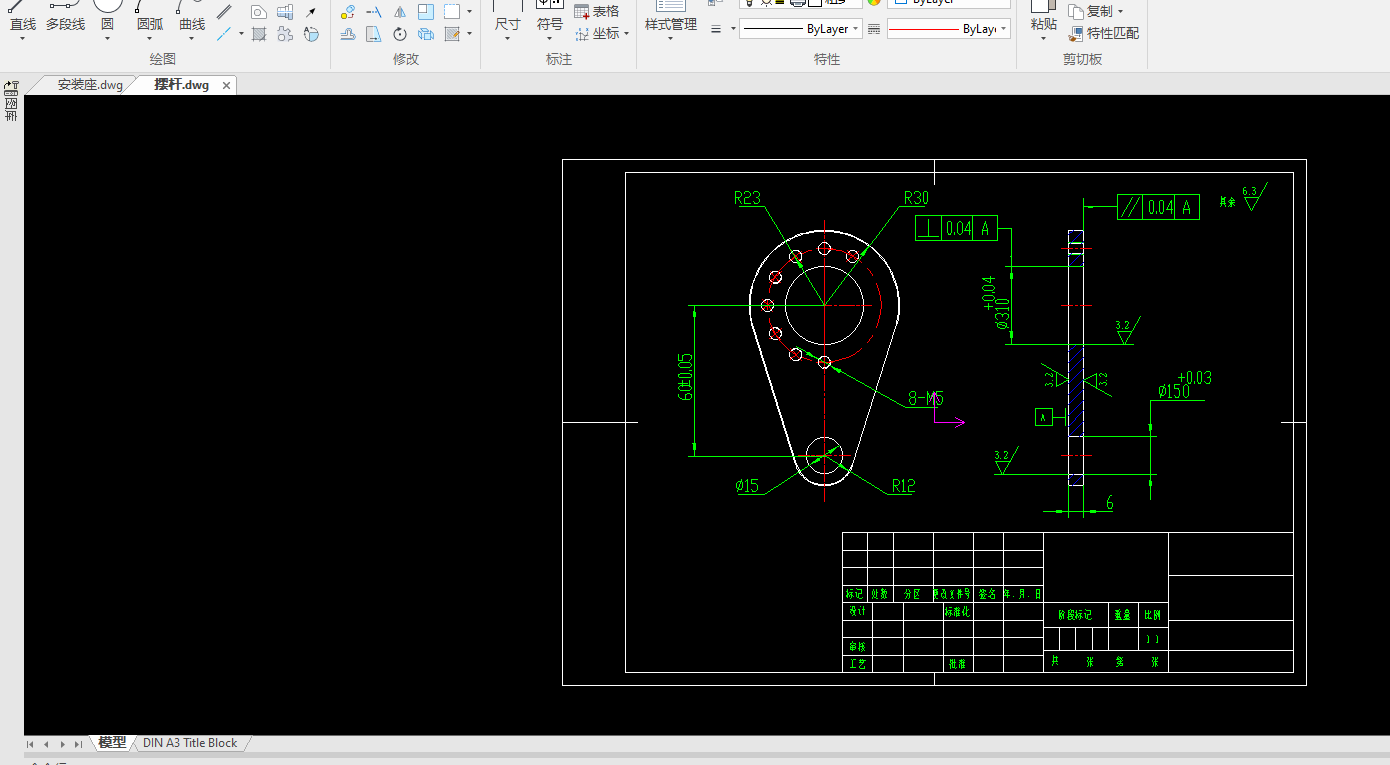Expand the 复制 (Copy) dropdown arrow

(x=1120, y=12)
